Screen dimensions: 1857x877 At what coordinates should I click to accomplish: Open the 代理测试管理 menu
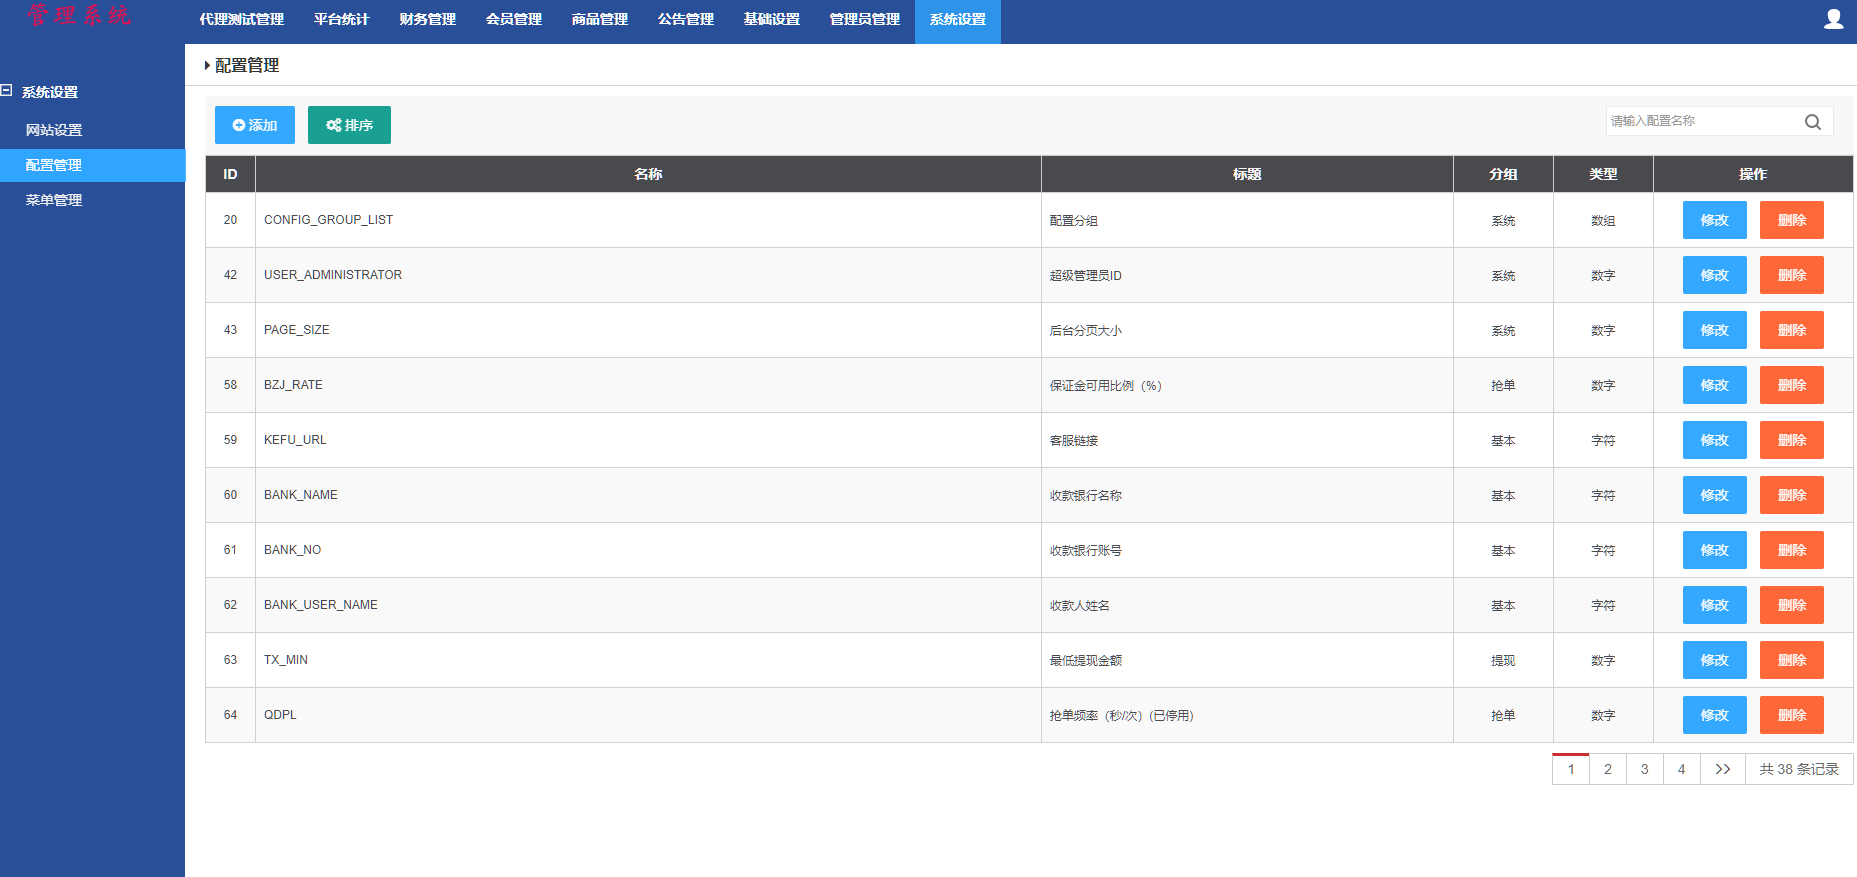coord(241,20)
